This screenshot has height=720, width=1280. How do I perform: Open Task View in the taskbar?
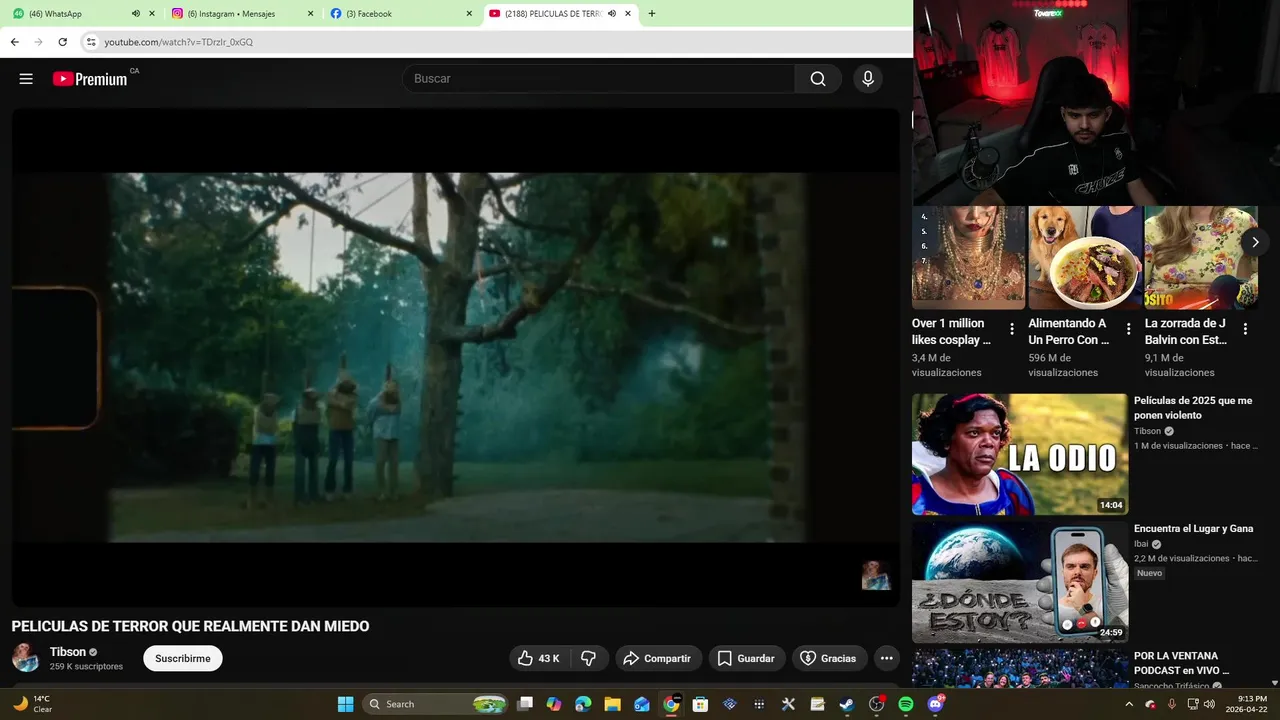(x=525, y=704)
